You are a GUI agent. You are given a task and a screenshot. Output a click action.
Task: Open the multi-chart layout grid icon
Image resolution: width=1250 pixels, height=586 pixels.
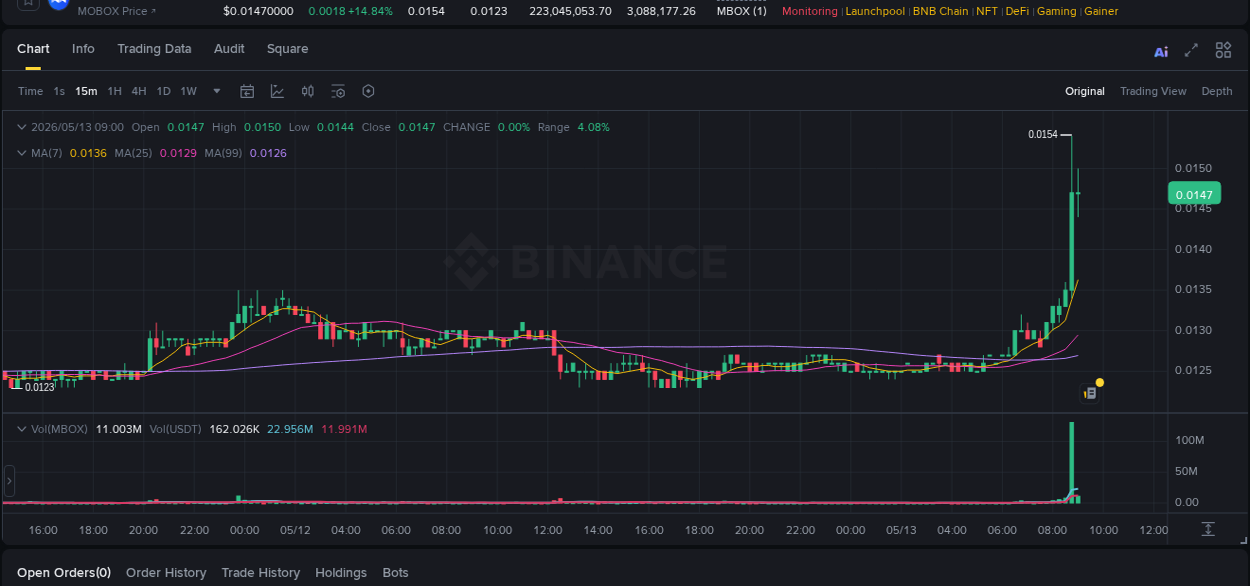point(1223,50)
